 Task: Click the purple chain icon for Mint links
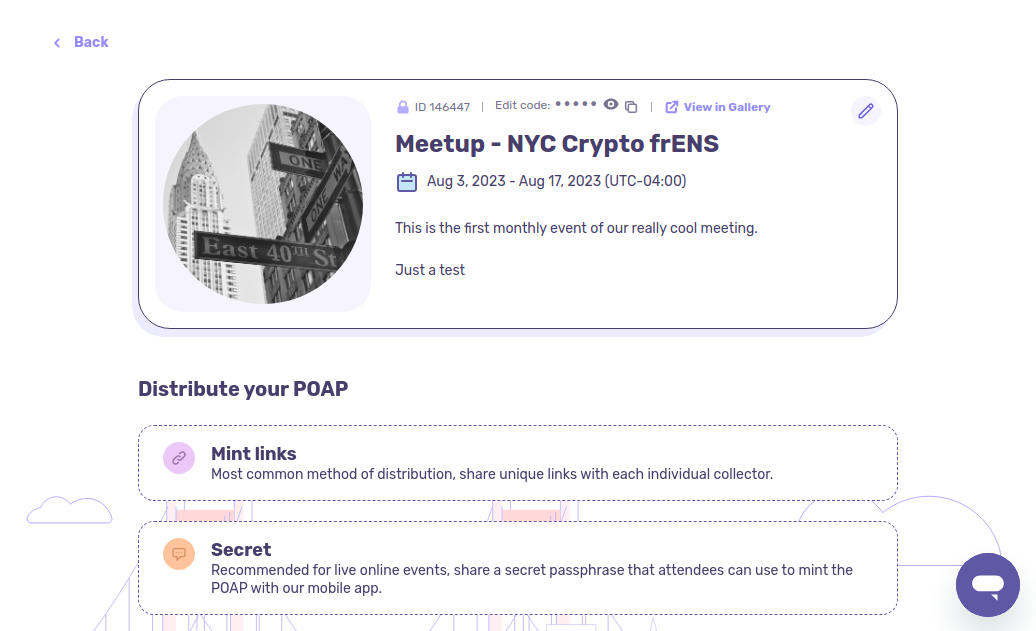[179, 458]
